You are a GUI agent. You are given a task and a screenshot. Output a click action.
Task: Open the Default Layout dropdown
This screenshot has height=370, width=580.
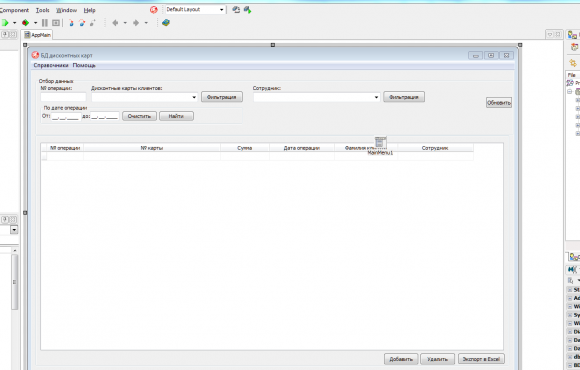click(x=195, y=10)
